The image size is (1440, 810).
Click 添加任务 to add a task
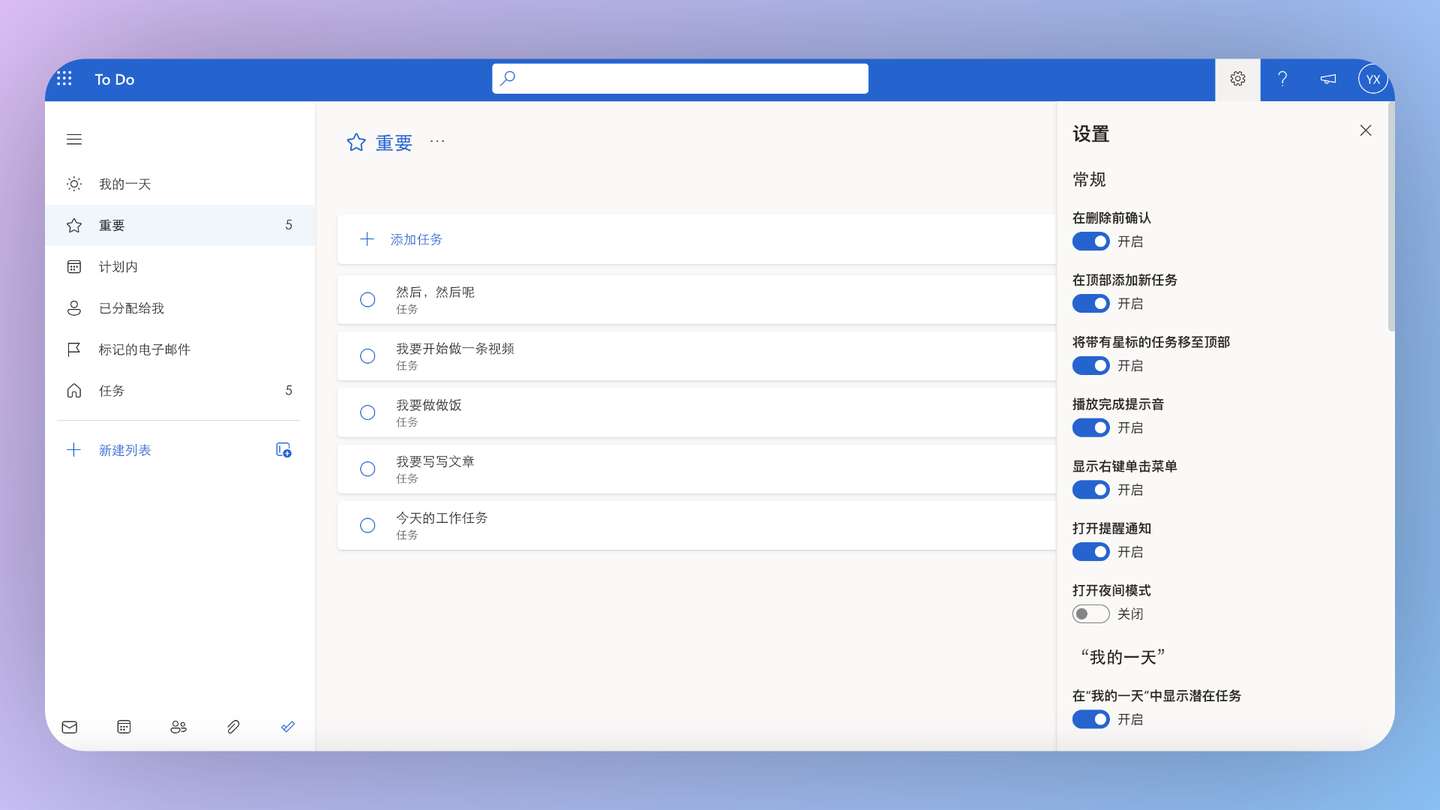pyautogui.click(x=416, y=239)
